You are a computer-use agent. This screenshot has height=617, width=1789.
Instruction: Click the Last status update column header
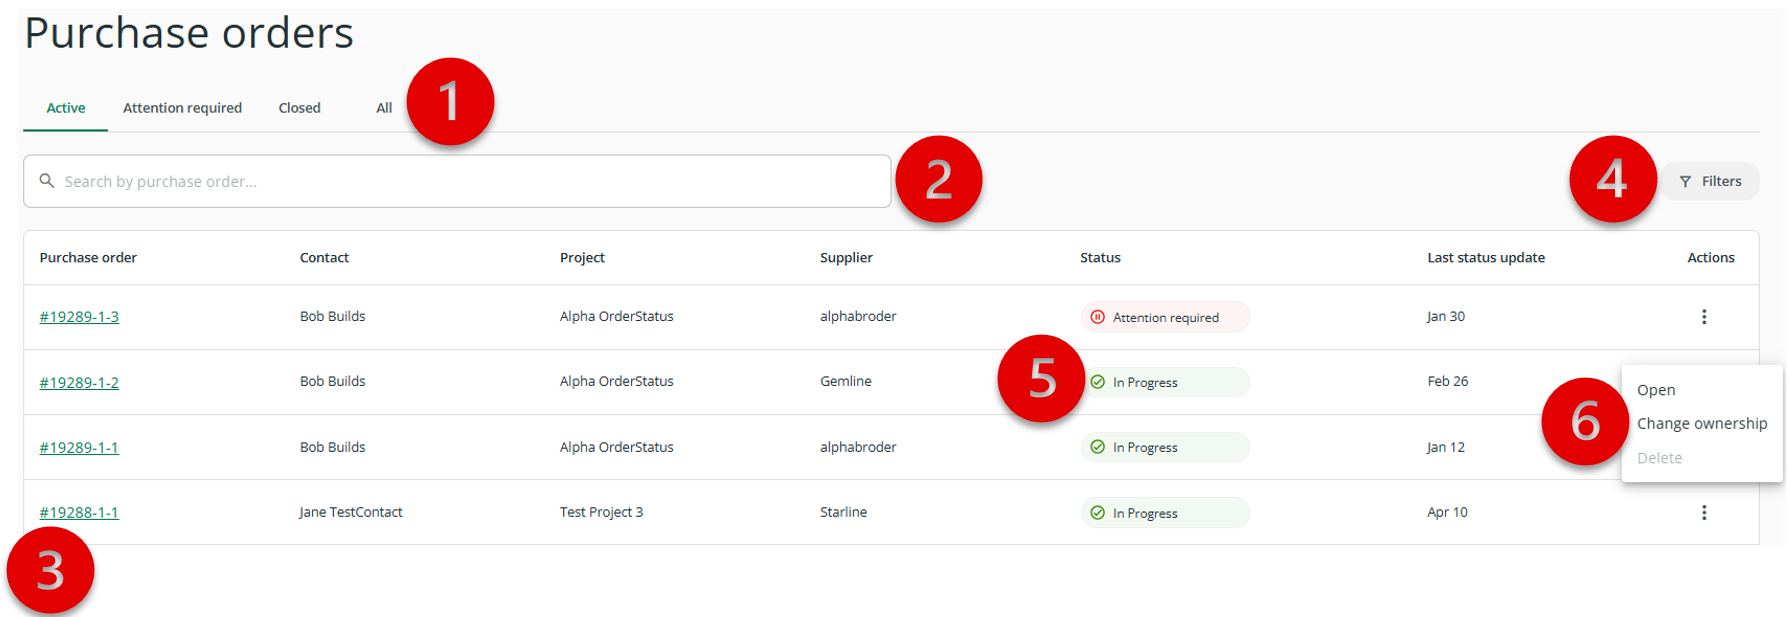click(1486, 258)
